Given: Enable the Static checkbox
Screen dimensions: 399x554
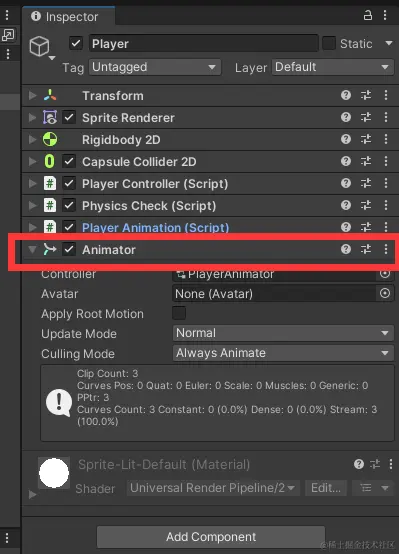Looking at the screenshot, I should pyautogui.click(x=329, y=43).
